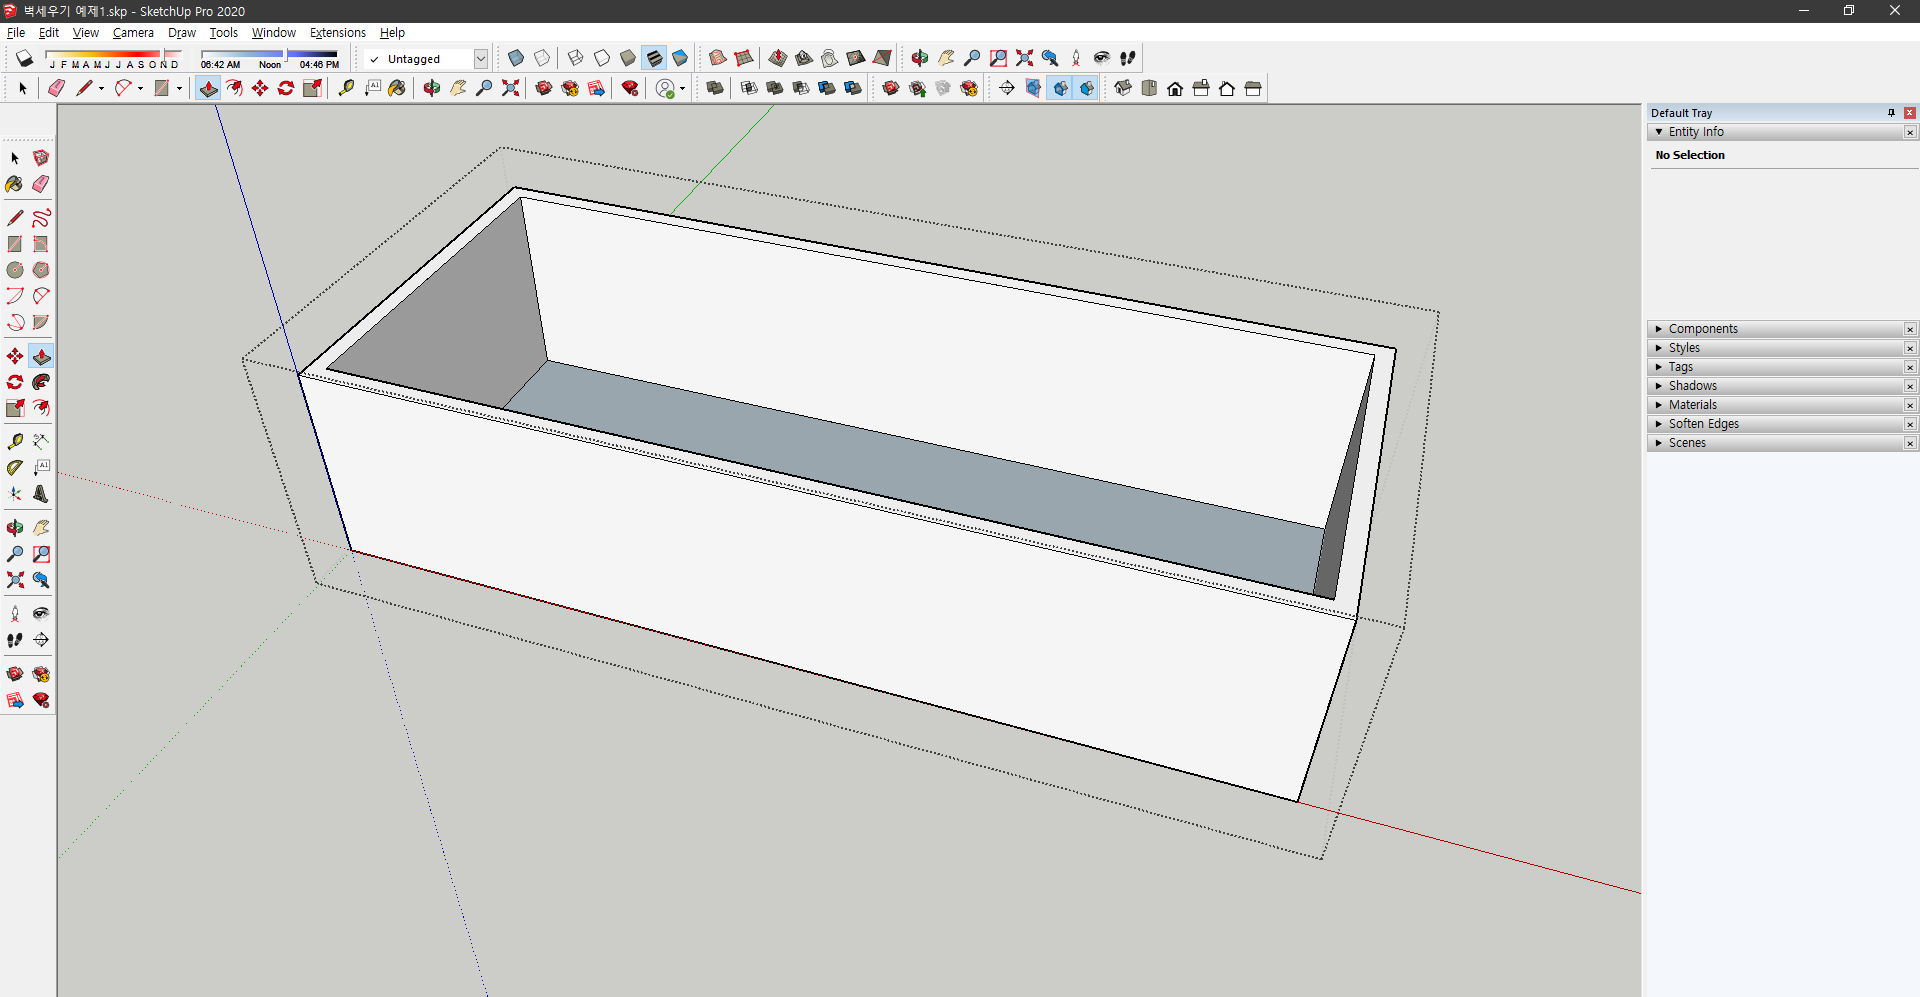Close the Scenes panel with its x button
Image resolution: width=1920 pixels, height=997 pixels.
point(1910,443)
